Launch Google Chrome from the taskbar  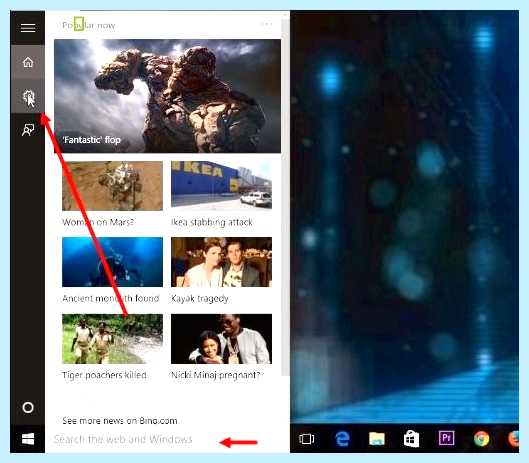tap(481, 439)
